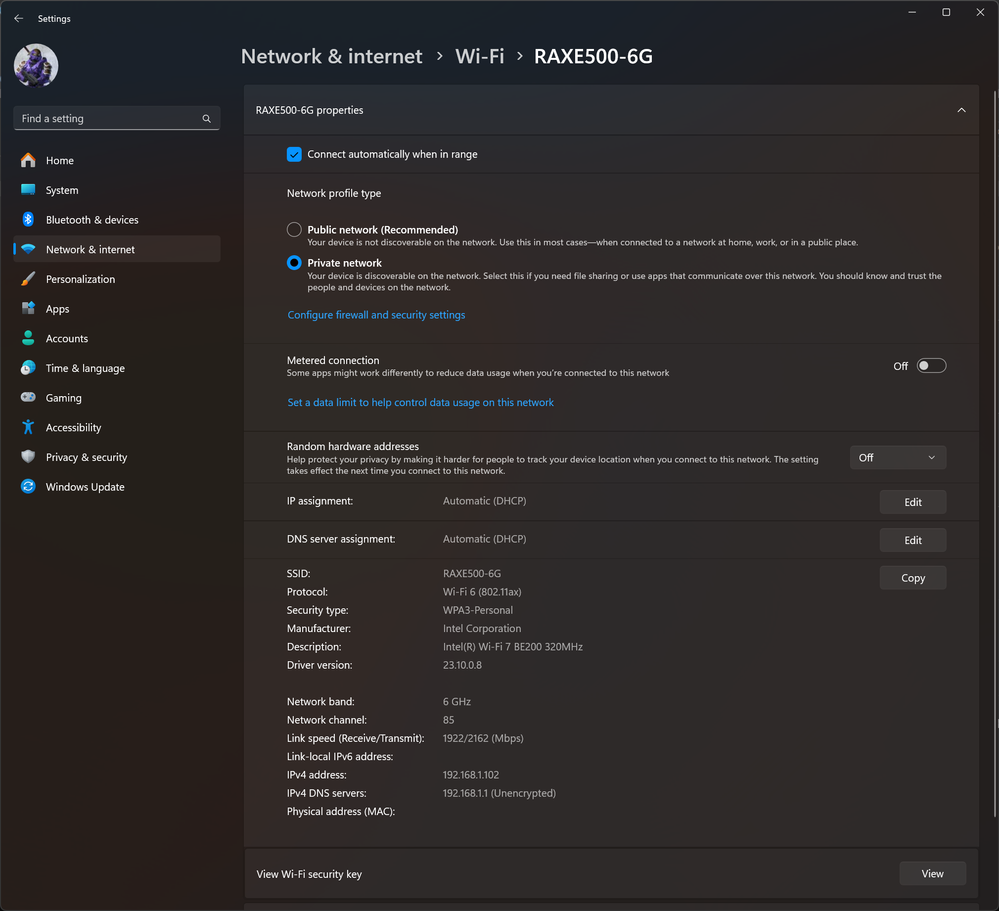999x911 pixels.
Task: Click link speed 1922/2162 (Mbps)
Action: click(483, 738)
